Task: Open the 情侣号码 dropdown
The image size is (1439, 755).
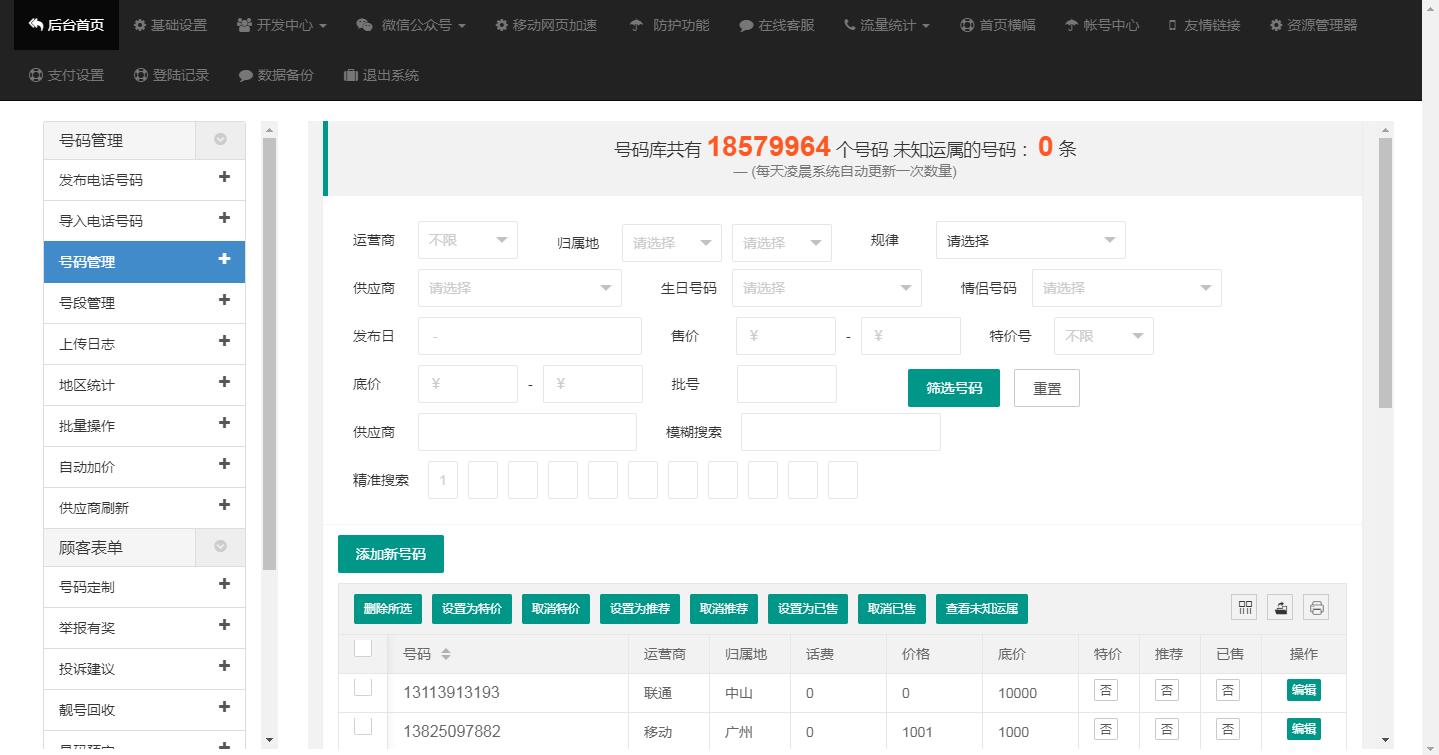Action: 1127,288
